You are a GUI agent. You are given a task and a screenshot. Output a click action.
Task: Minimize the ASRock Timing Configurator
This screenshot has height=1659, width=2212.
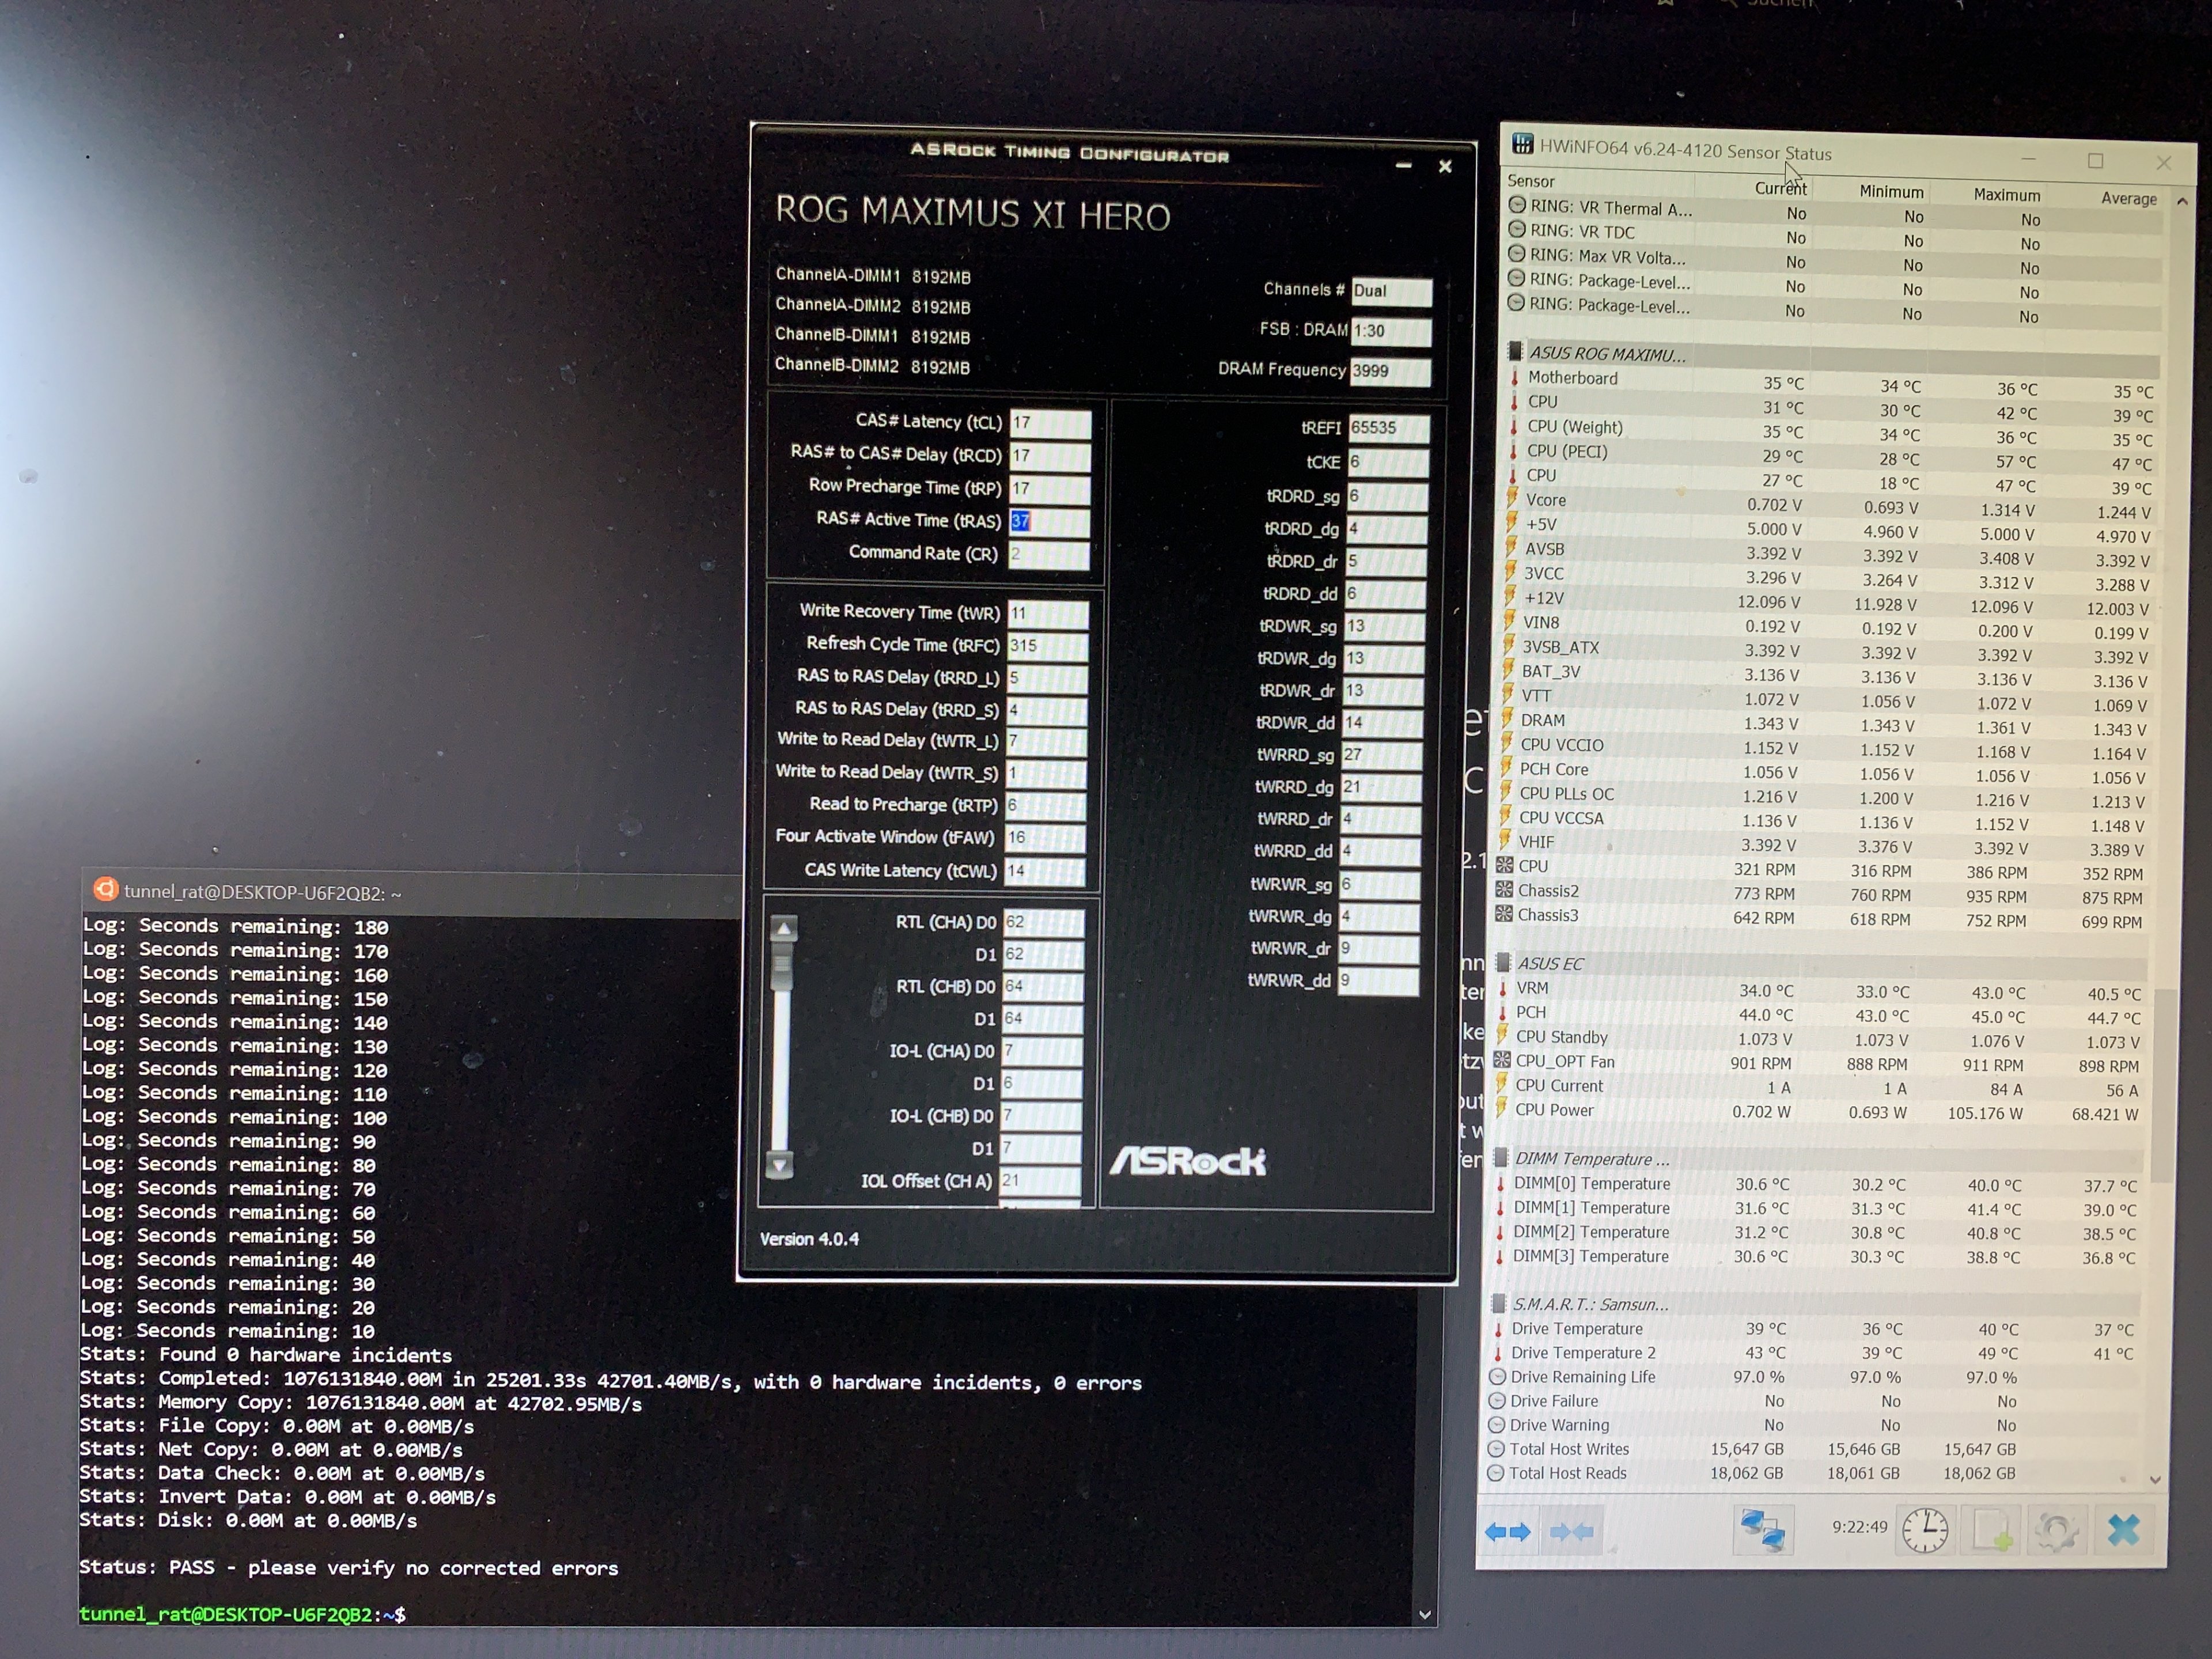point(1404,165)
